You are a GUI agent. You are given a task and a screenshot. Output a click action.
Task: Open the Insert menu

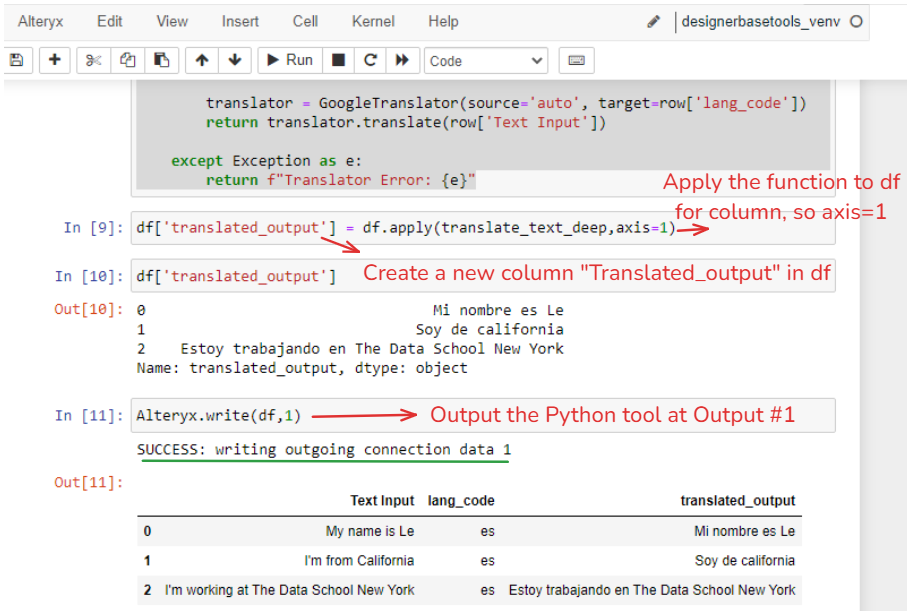[x=240, y=21]
